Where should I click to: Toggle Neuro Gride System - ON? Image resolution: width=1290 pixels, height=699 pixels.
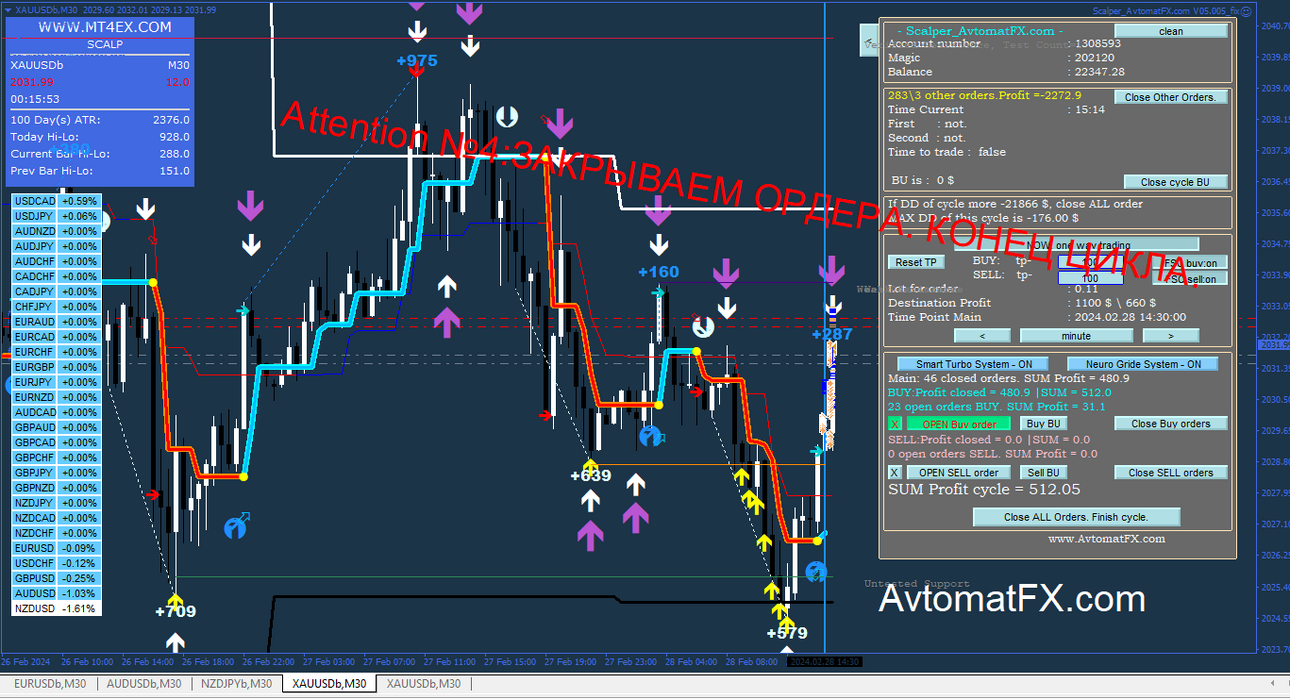(x=1142, y=364)
